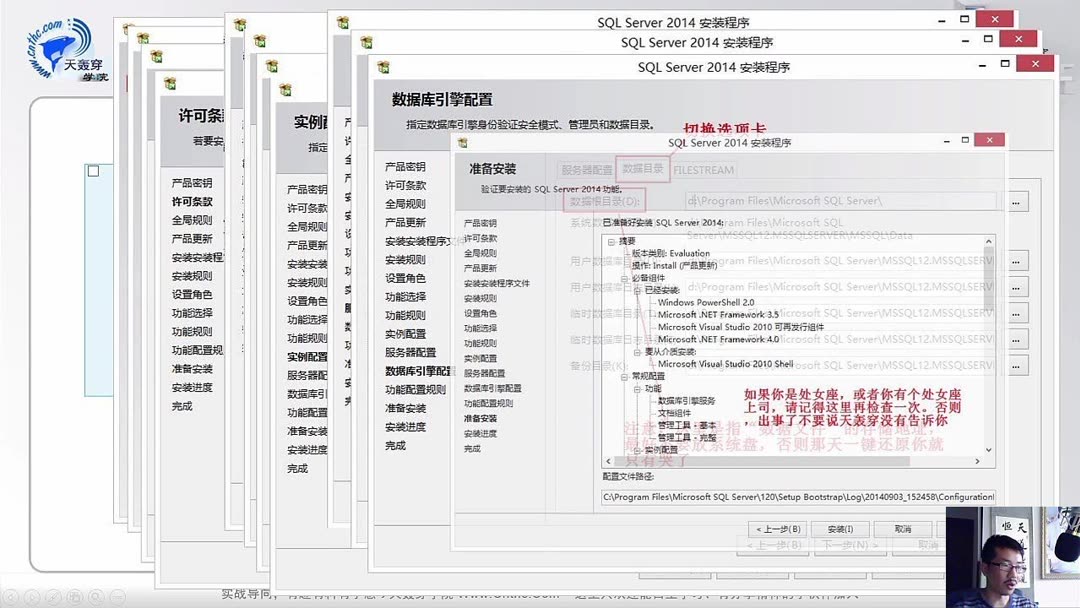Click browse (...) beside 用户数据库目录 field
The width and height of the screenshot is (1080, 608).
pyautogui.click(x=1016, y=261)
